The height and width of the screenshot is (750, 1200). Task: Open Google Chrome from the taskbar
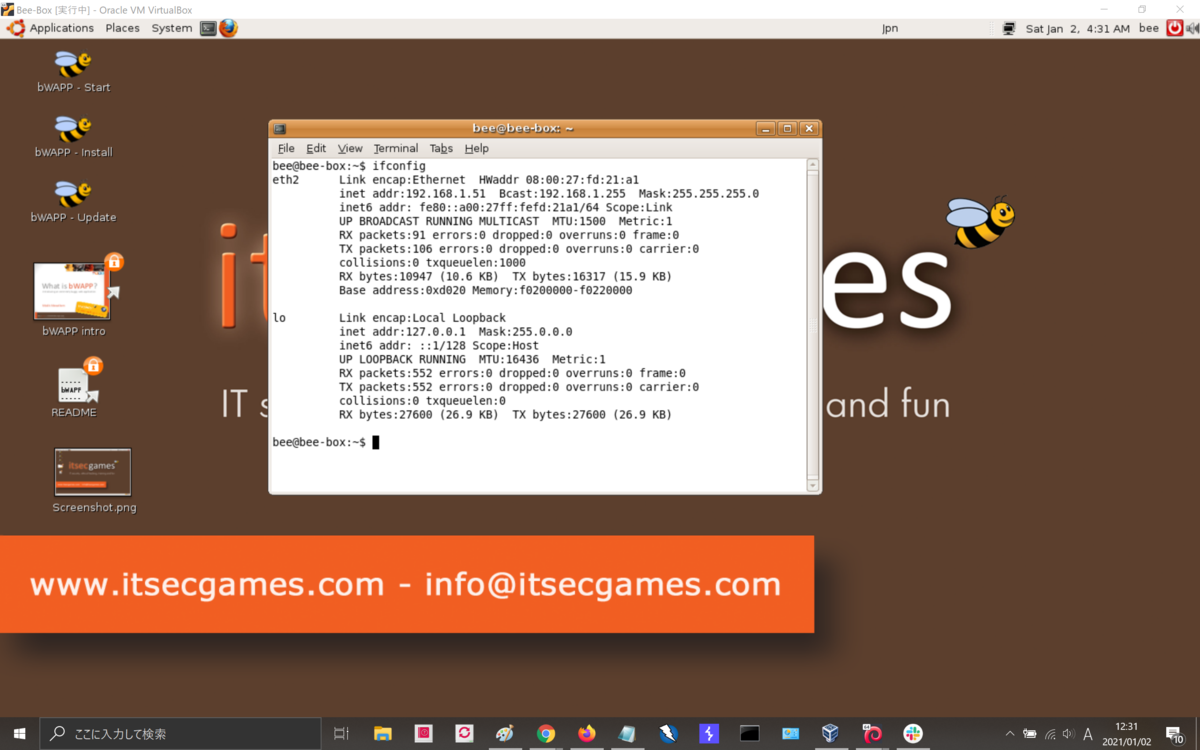pyautogui.click(x=545, y=733)
